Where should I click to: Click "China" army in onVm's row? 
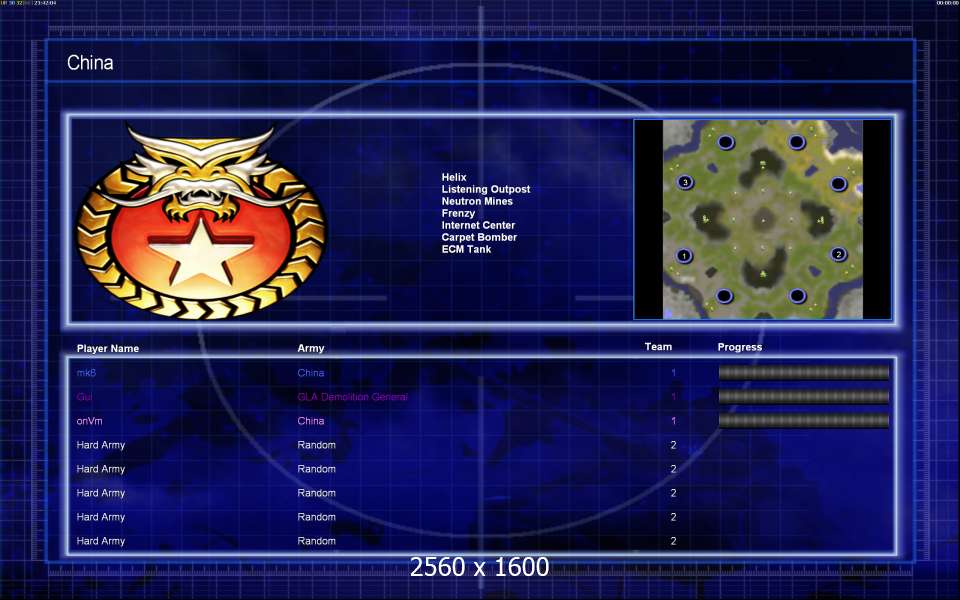click(x=310, y=421)
